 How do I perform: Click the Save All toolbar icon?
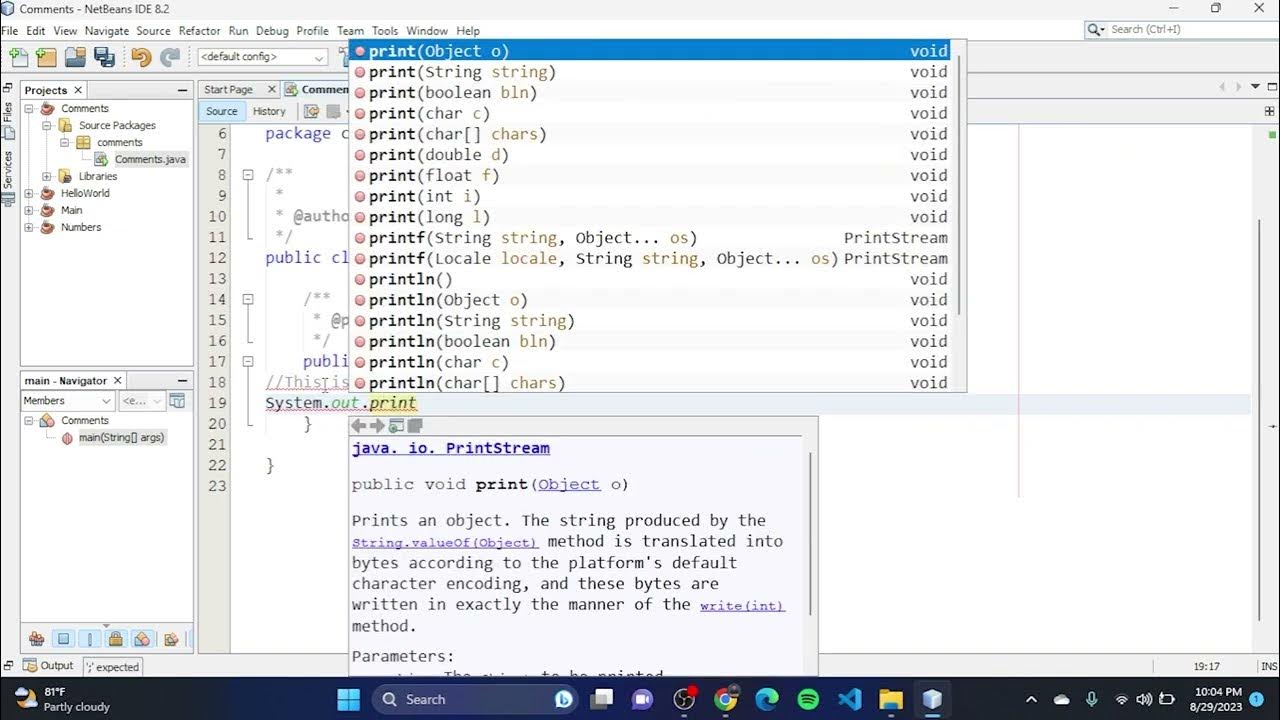coord(104,57)
